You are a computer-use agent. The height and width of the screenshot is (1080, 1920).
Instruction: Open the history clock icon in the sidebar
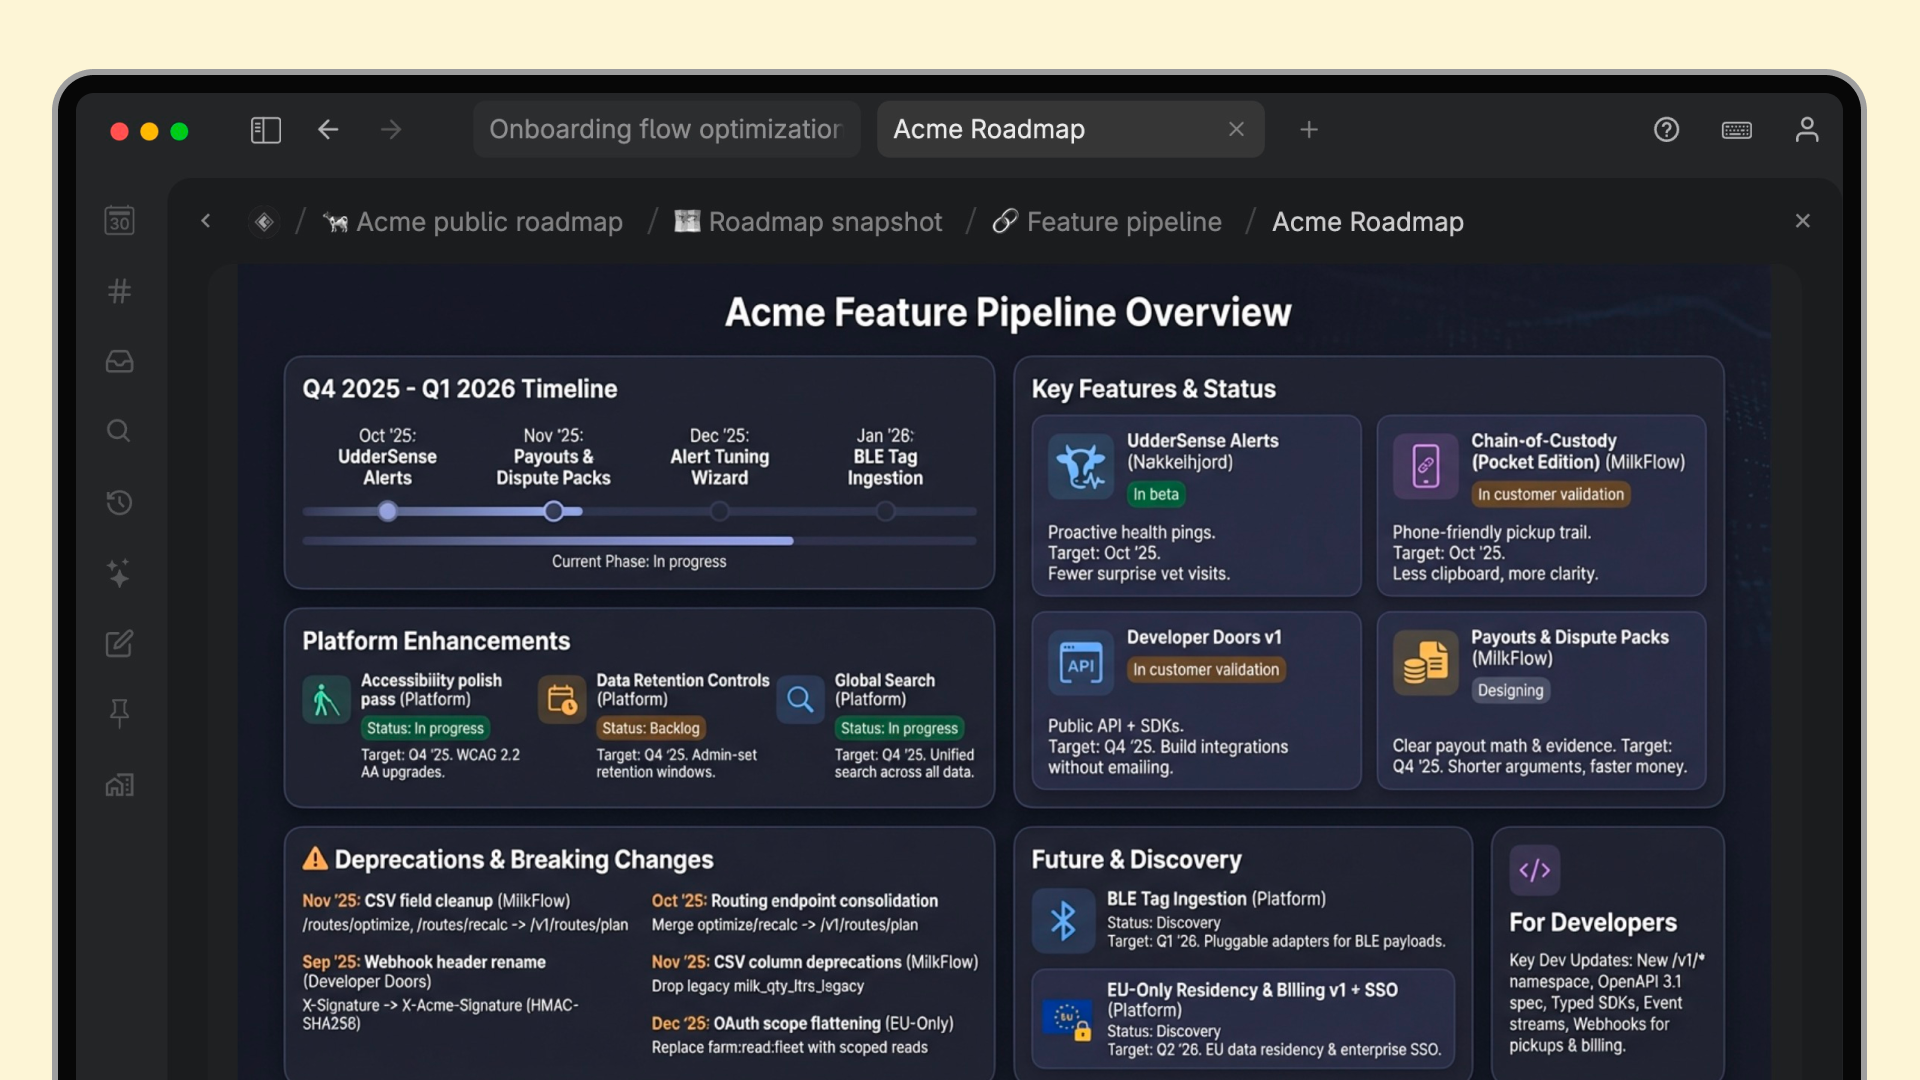[x=119, y=502]
